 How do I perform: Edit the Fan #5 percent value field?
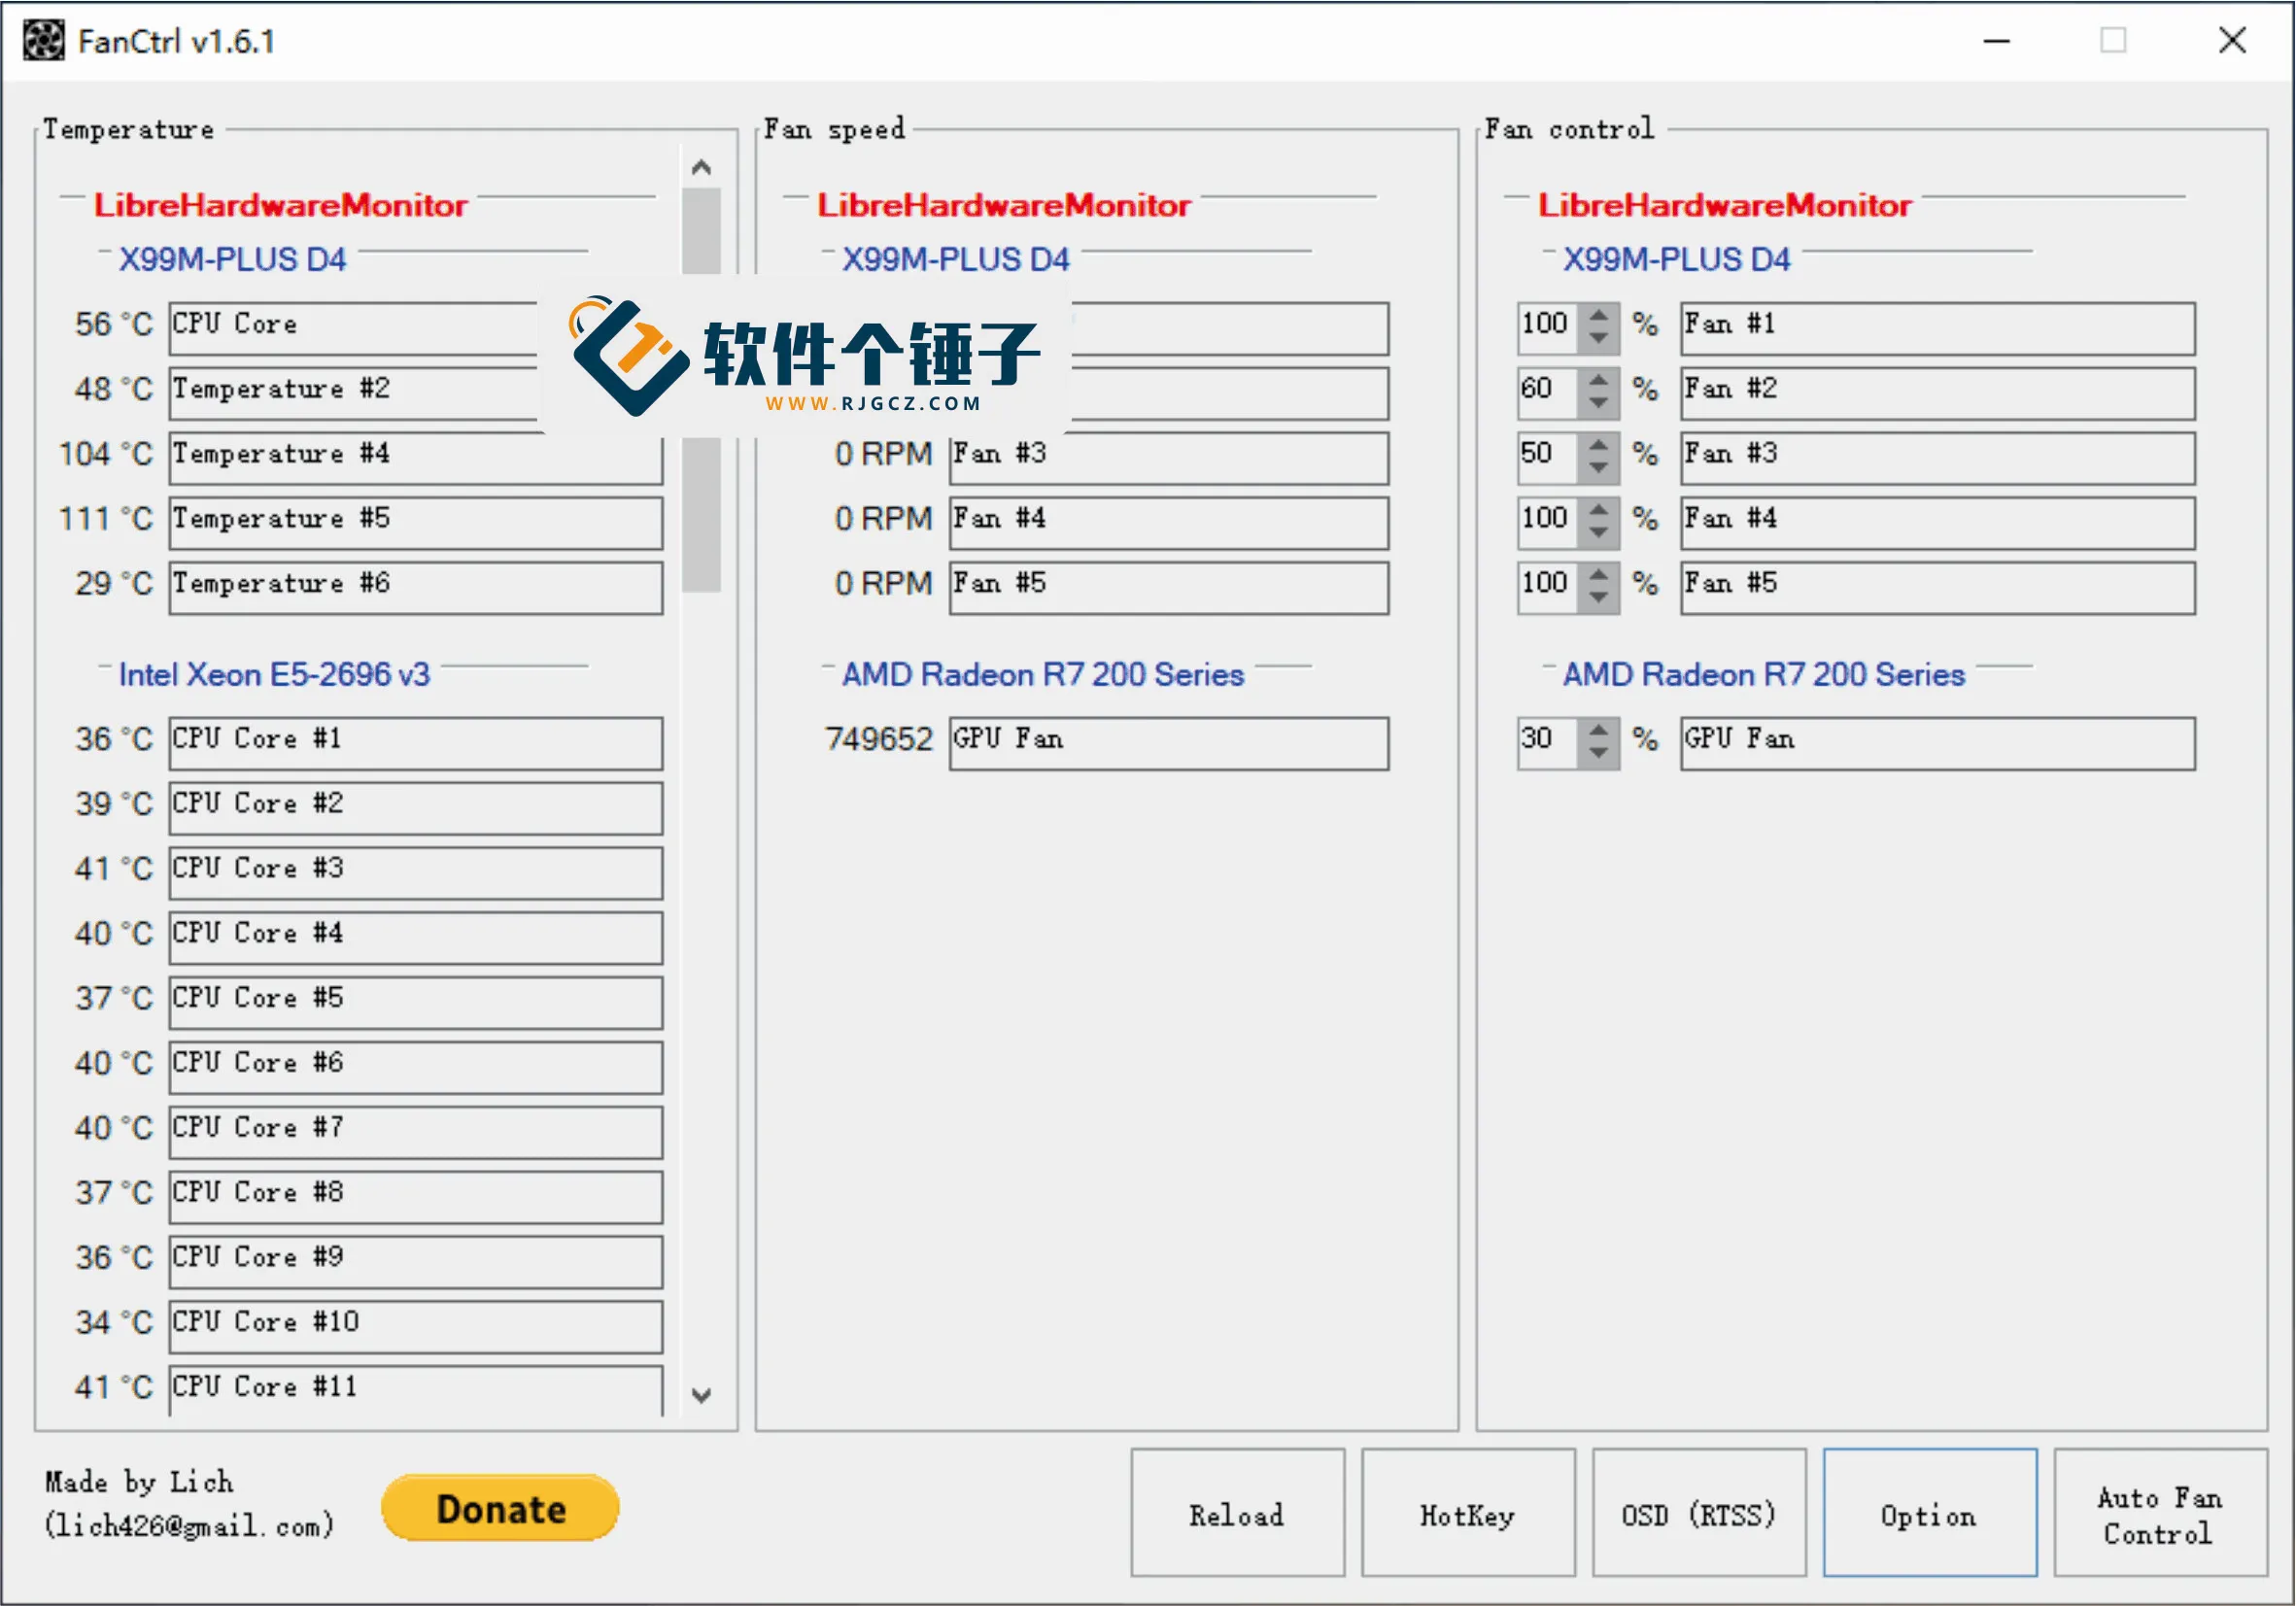tap(1548, 588)
